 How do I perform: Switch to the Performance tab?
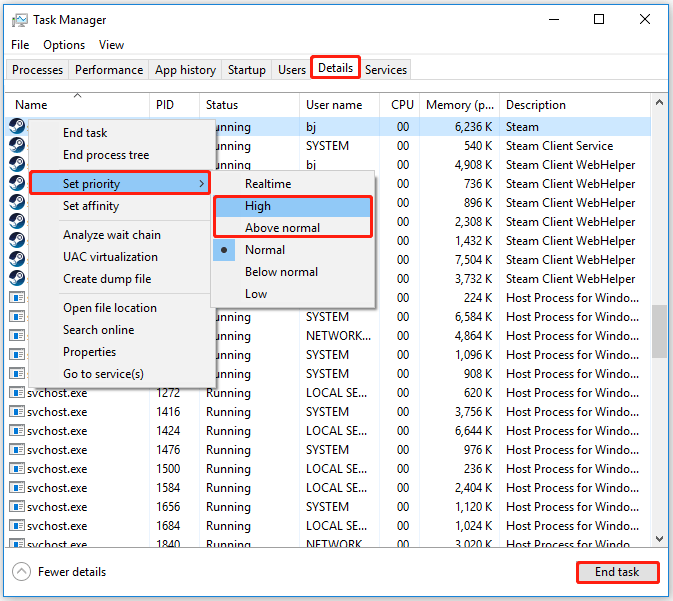109,70
